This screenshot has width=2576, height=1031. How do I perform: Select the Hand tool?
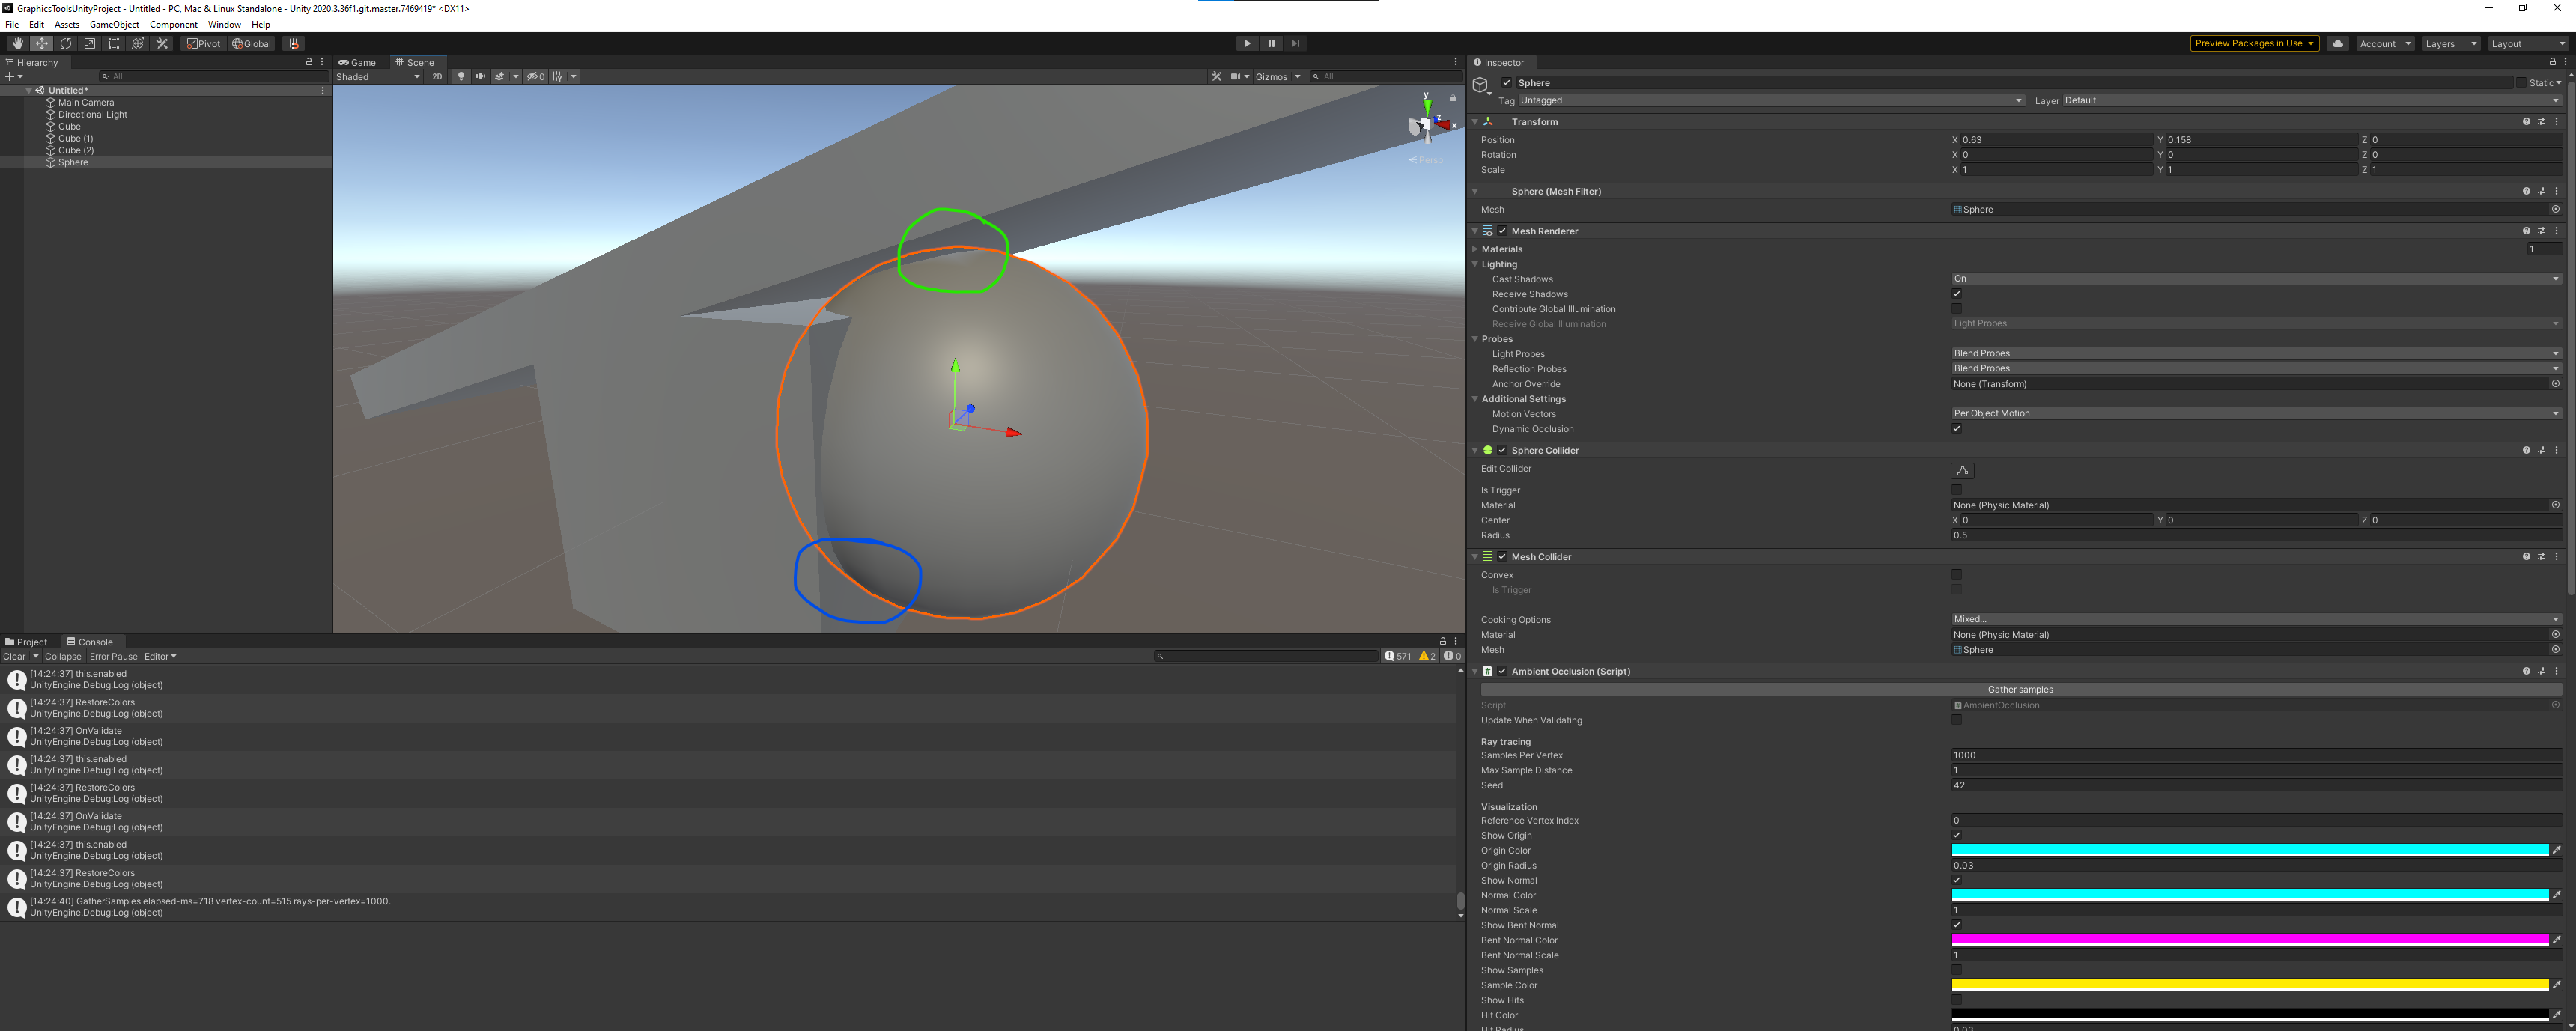tap(17, 44)
